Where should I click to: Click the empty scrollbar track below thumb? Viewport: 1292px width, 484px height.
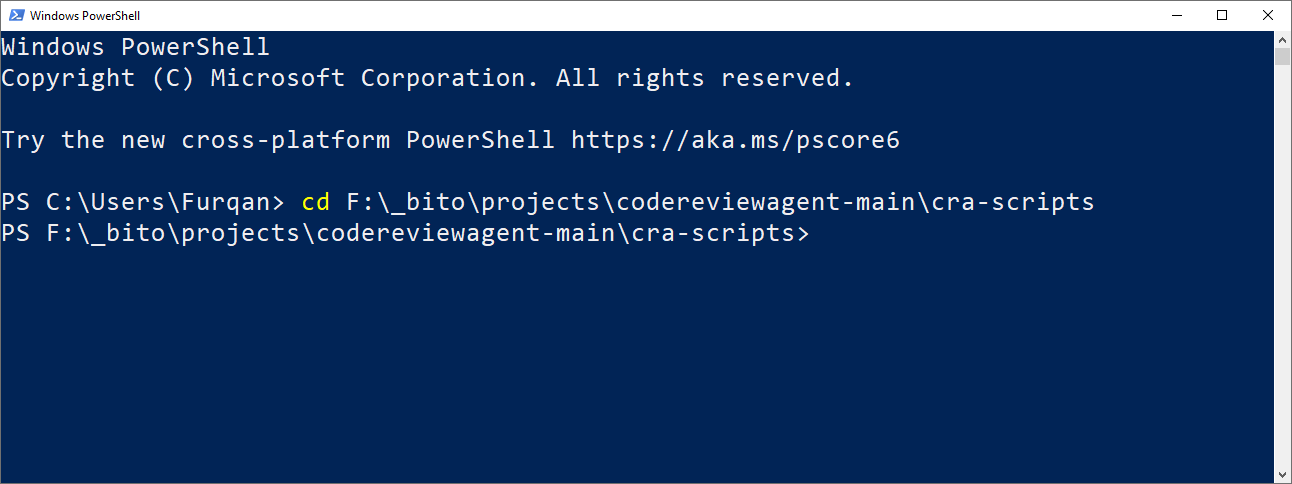click(x=1282, y=266)
